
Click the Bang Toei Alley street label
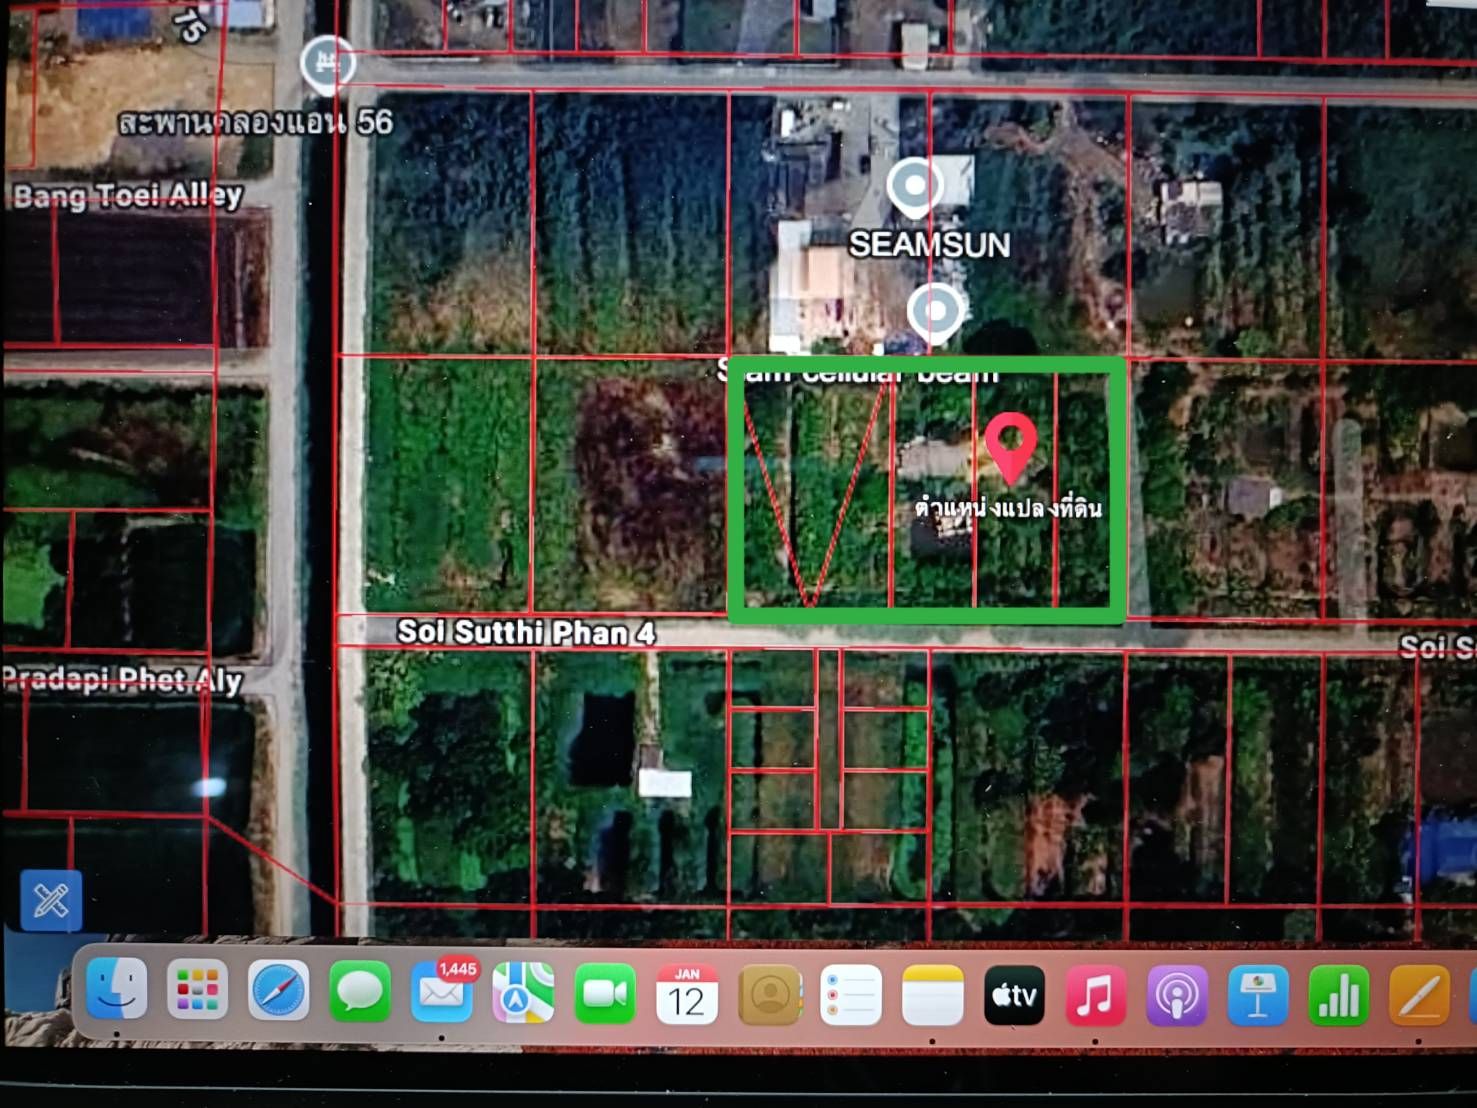pyautogui.click(x=128, y=195)
